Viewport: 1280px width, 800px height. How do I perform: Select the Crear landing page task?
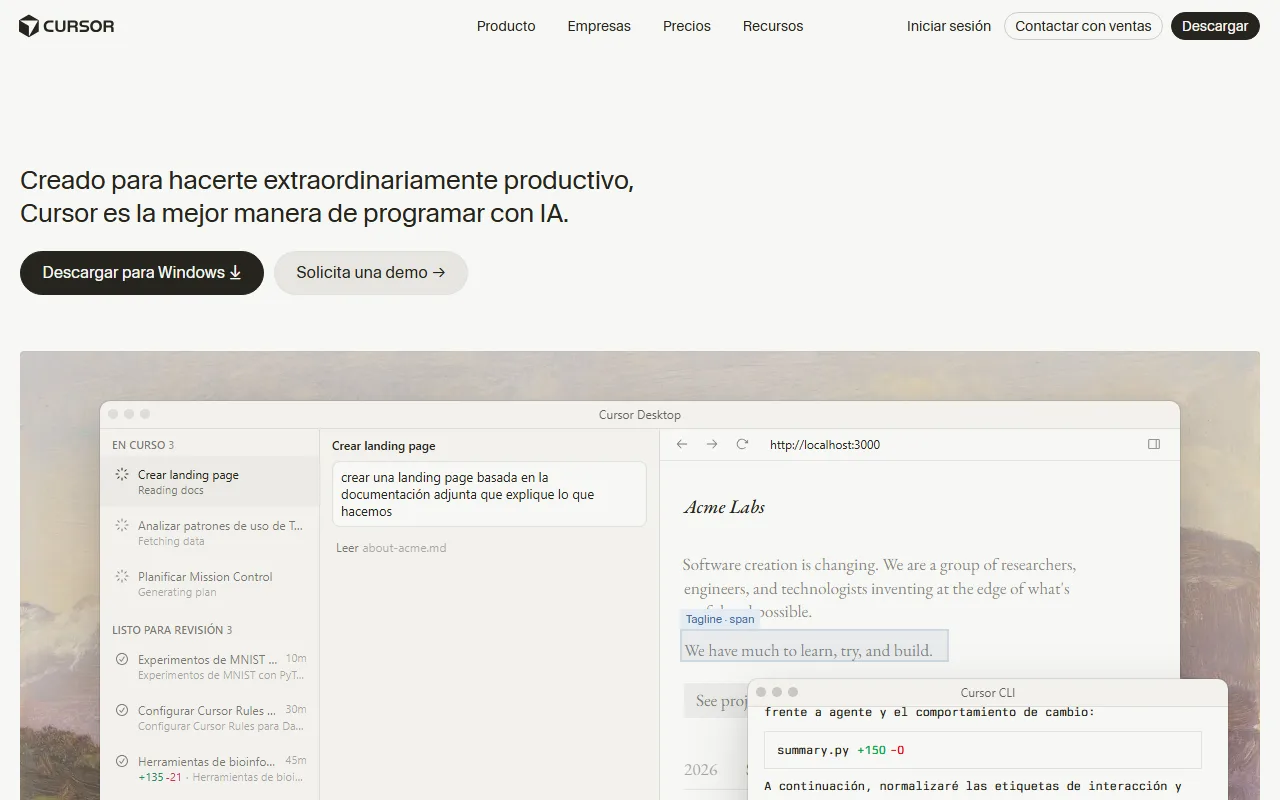tap(210, 482)
